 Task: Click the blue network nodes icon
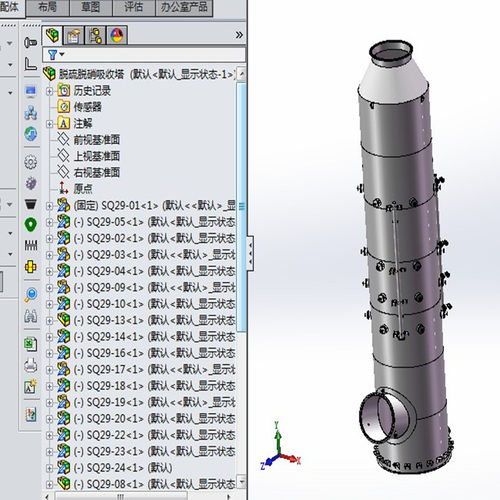coord(31,113)
